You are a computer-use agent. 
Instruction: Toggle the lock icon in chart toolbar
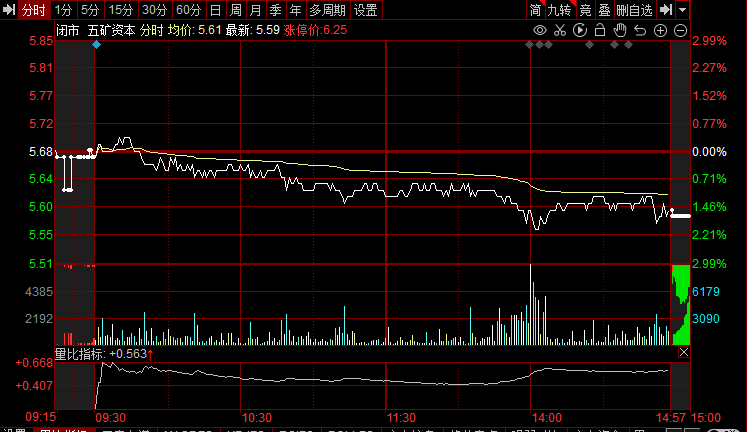tap(600, 30)
